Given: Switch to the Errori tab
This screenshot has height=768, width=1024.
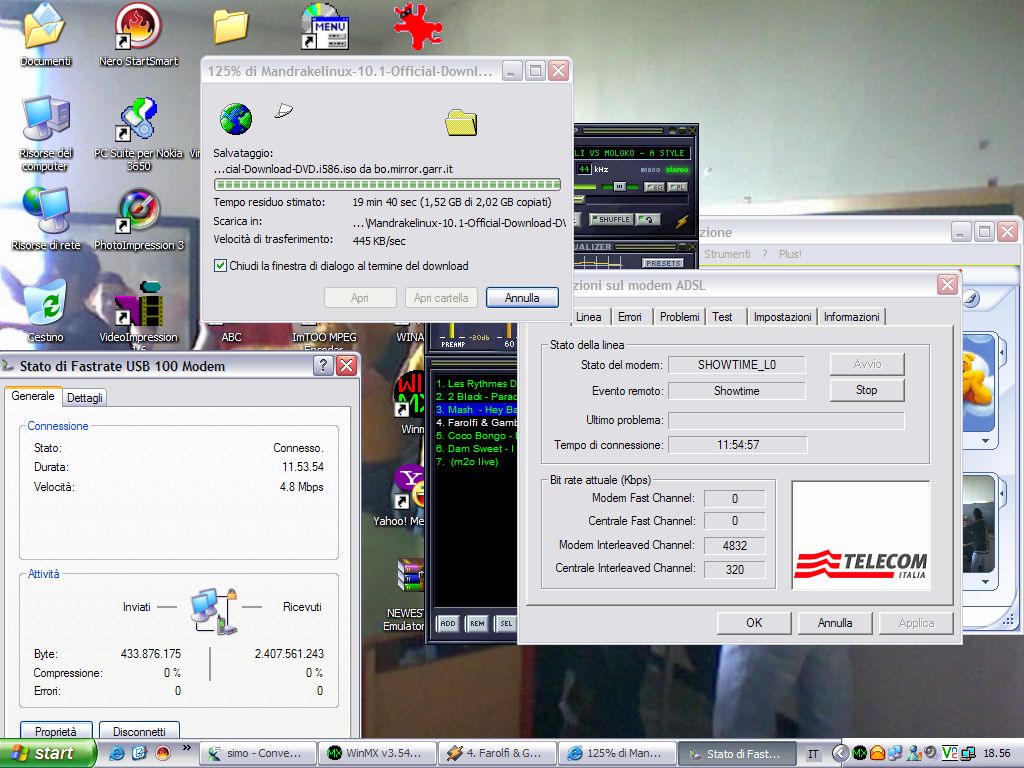Looking at the screenshot, I should (x=630, y=317).
